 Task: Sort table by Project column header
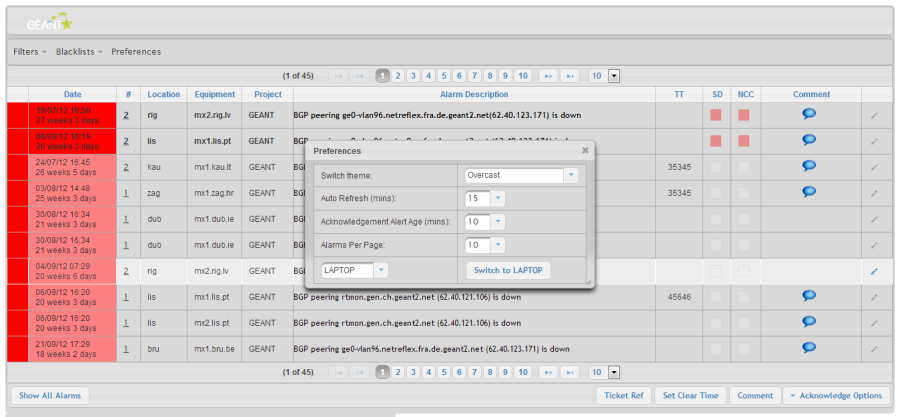click(x=267, y=95)
